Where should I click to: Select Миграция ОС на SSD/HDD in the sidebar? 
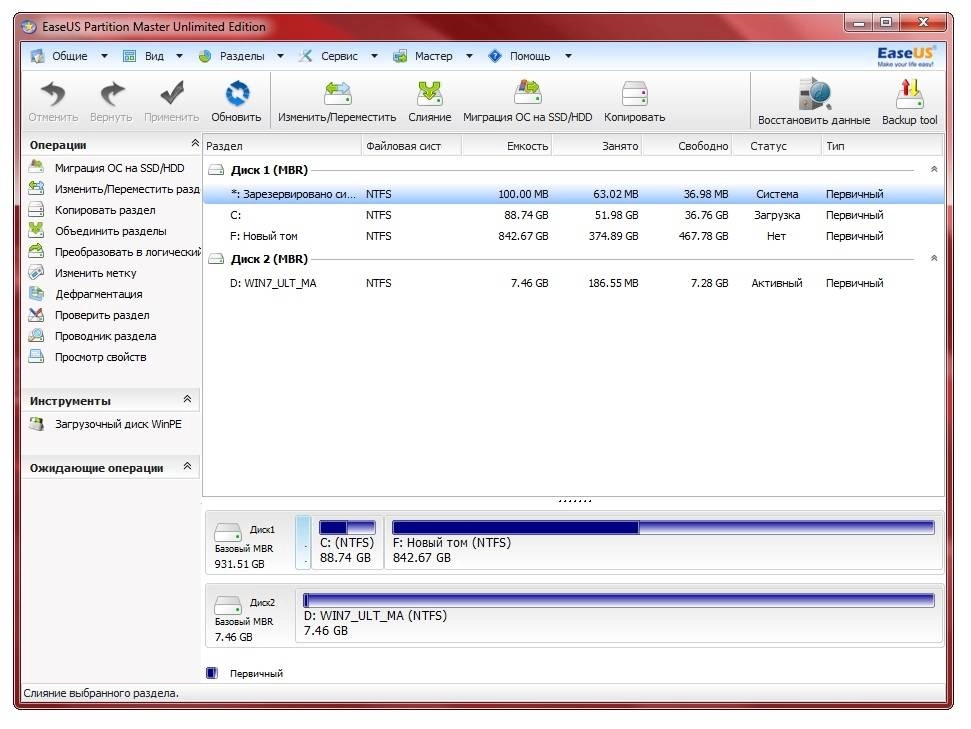click(119, 168)
